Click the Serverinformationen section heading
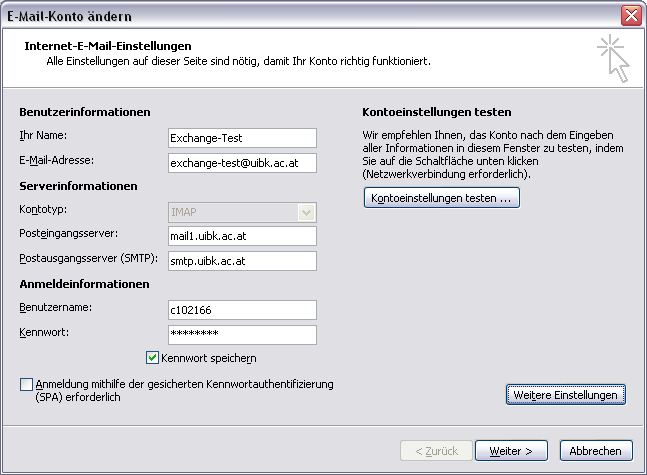Image resolution: width=647 pixels, height=475 pixels. click(78, 186)
